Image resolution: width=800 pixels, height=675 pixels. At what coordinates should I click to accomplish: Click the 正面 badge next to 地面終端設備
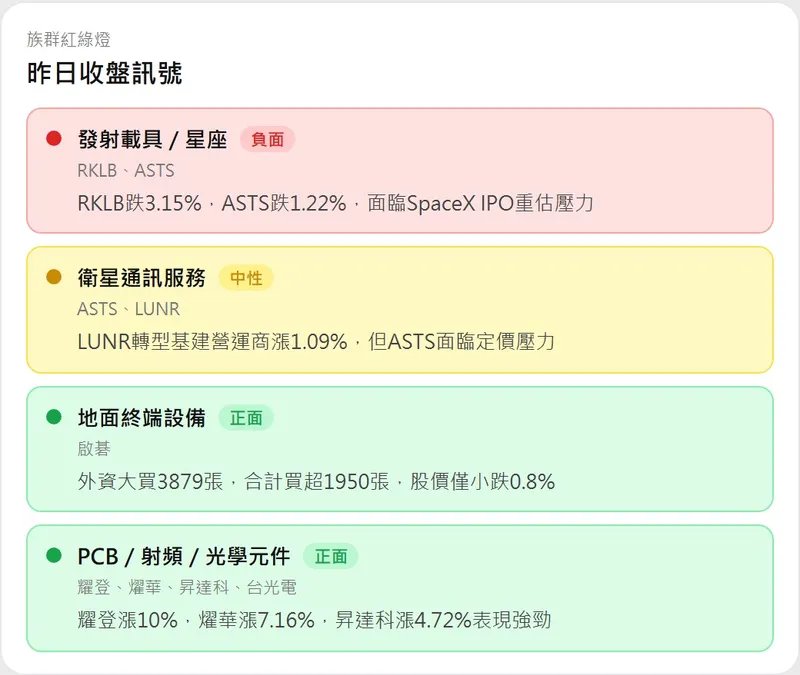(246, 418)
